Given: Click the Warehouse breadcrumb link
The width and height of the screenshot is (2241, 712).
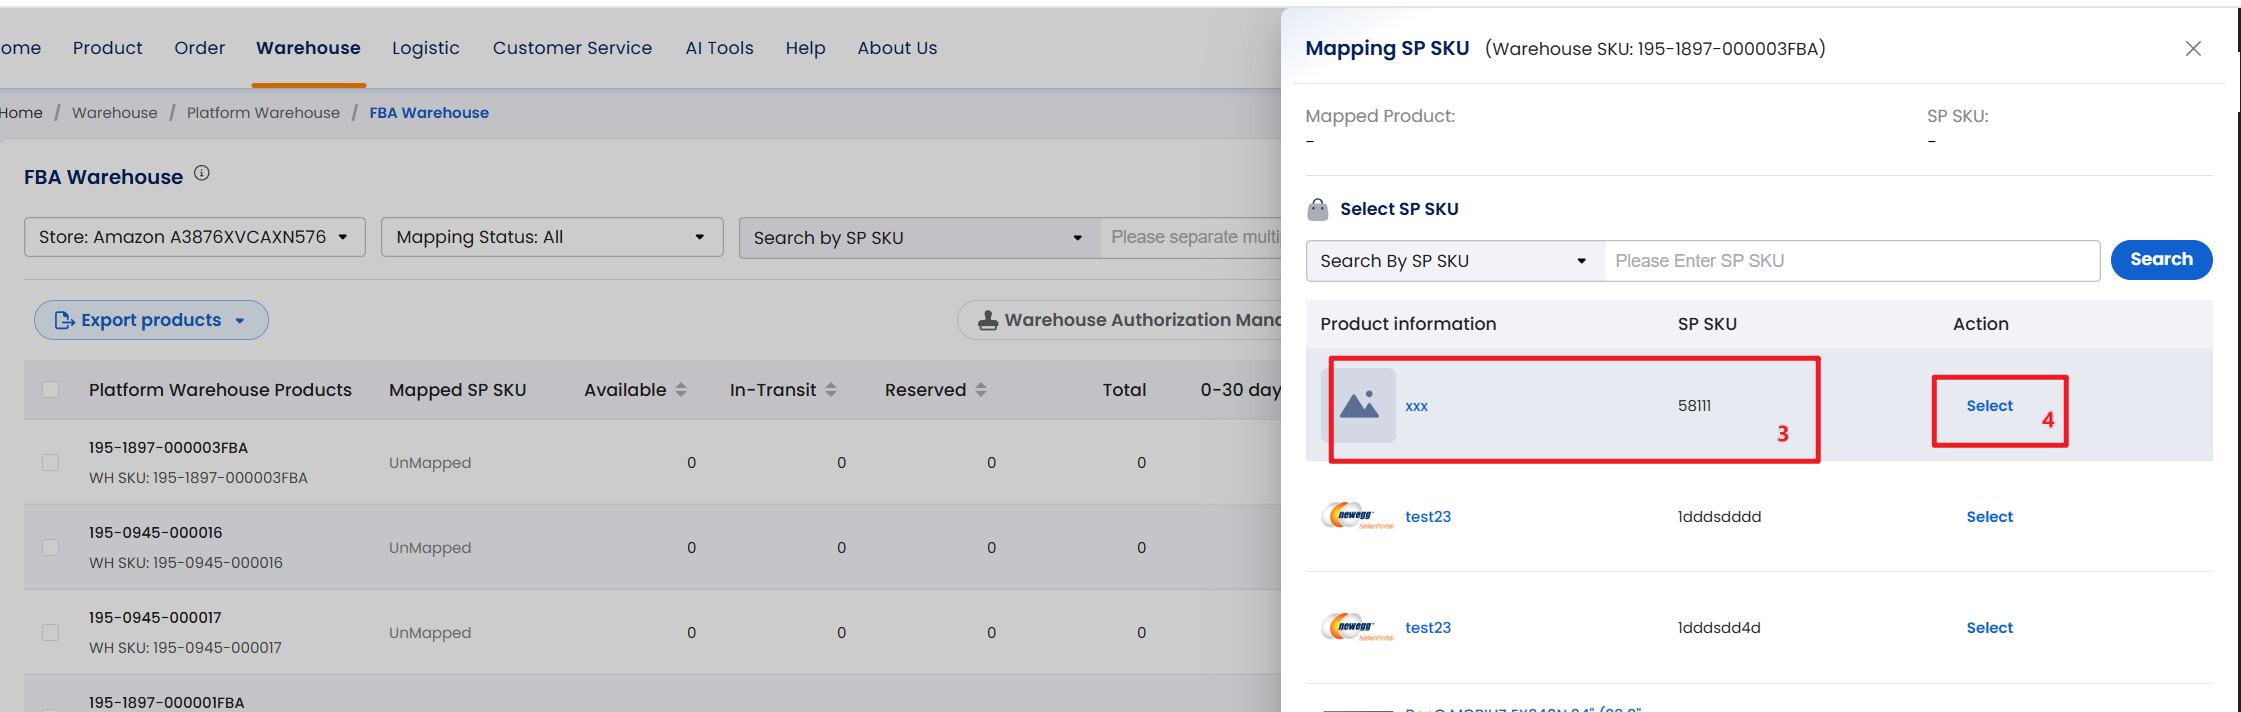Looking at the screenshot, I should (x=114, y=113).
